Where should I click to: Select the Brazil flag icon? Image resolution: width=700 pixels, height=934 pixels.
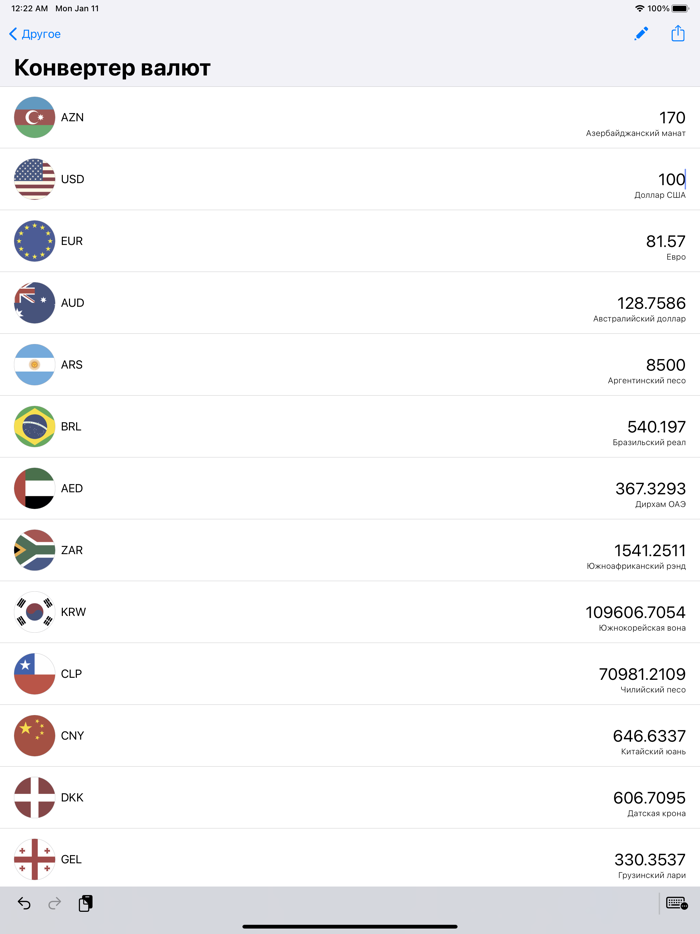(34, 427)
